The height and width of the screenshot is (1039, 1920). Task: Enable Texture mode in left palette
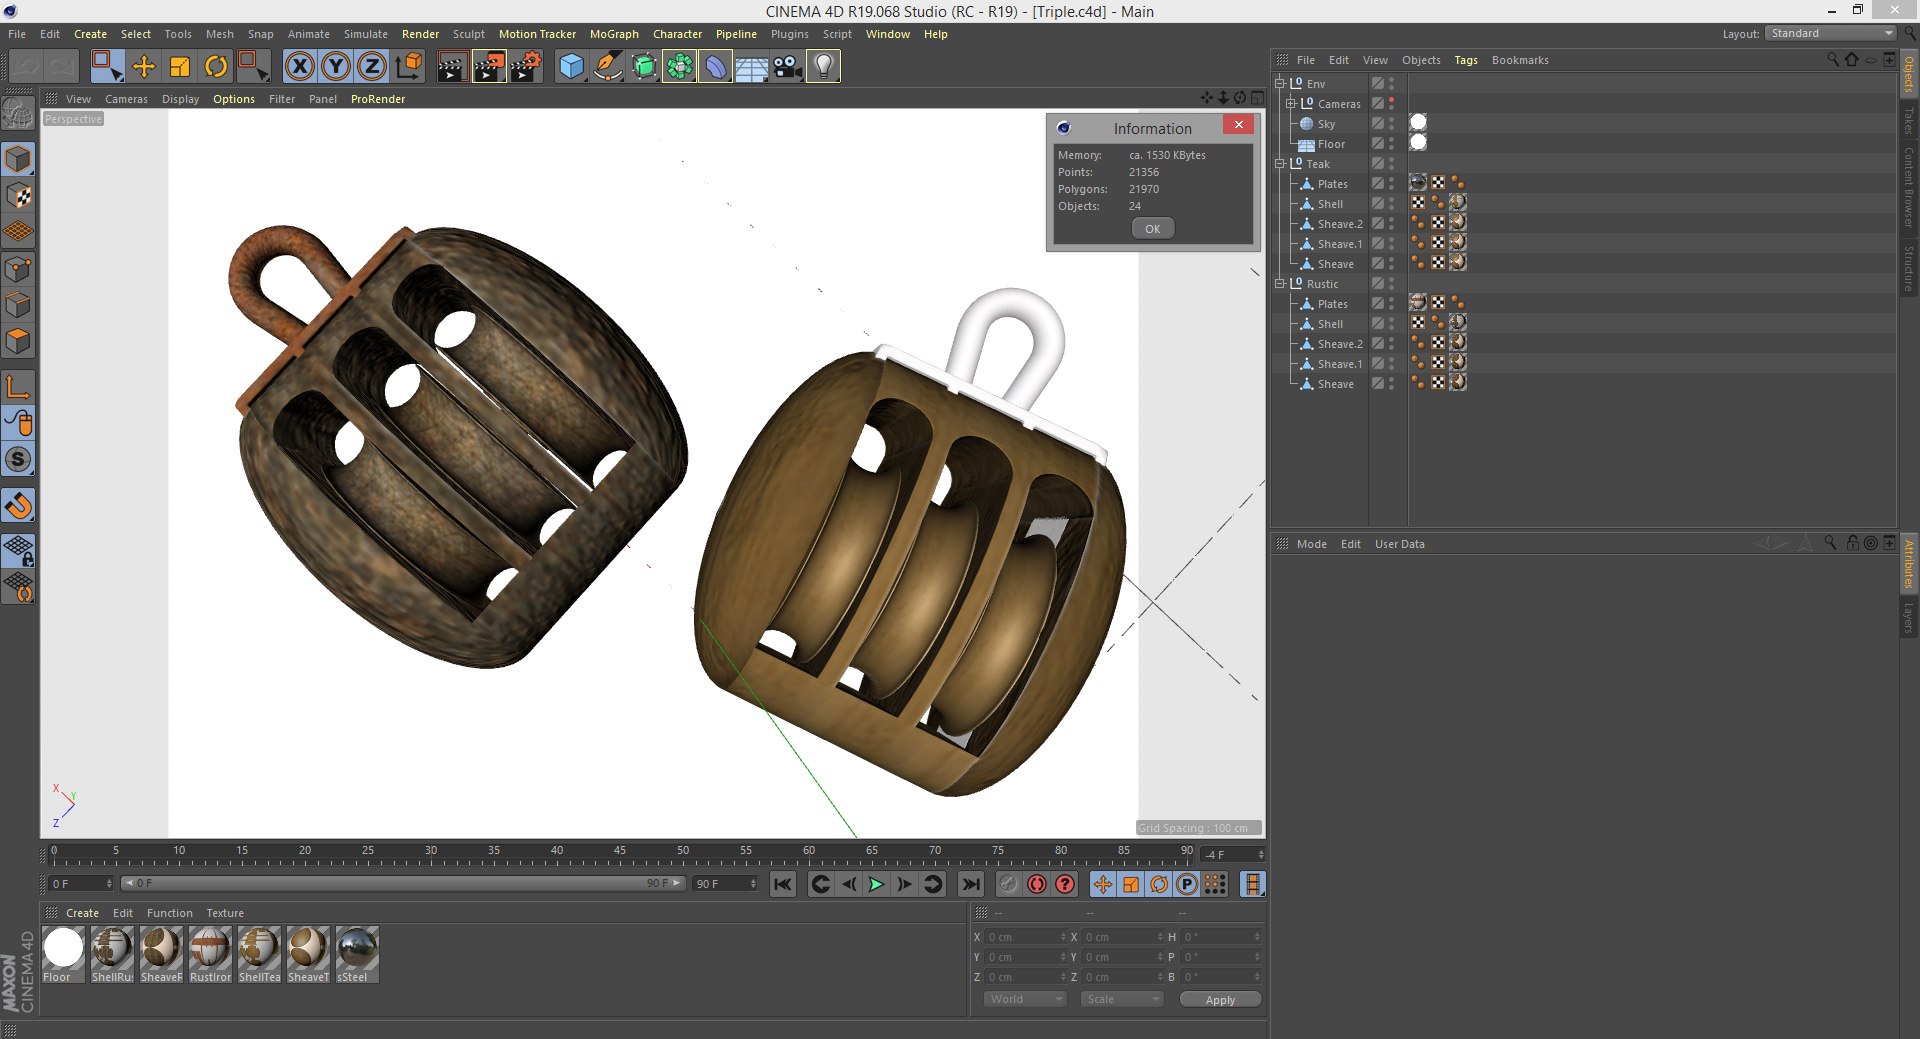(x=19, y=196)
